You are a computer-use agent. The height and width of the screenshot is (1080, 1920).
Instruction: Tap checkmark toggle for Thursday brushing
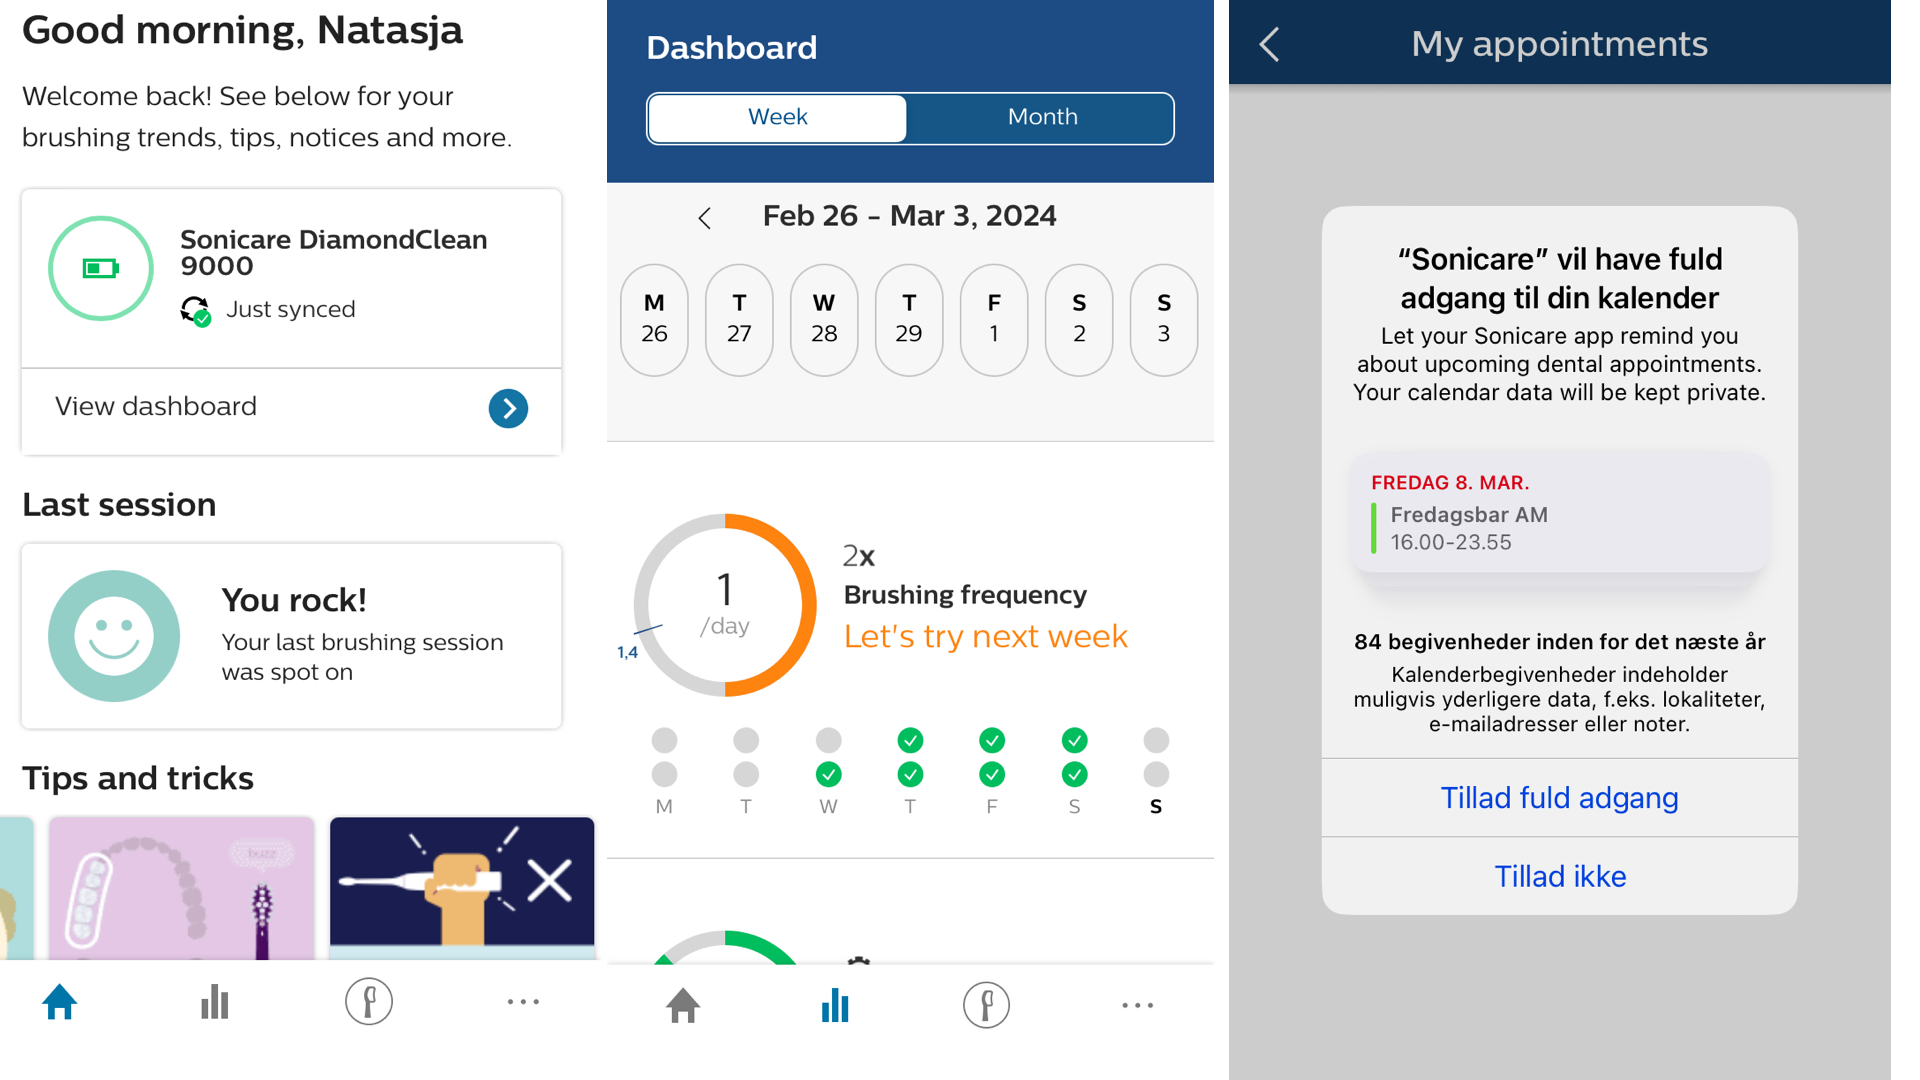[913, 741]
